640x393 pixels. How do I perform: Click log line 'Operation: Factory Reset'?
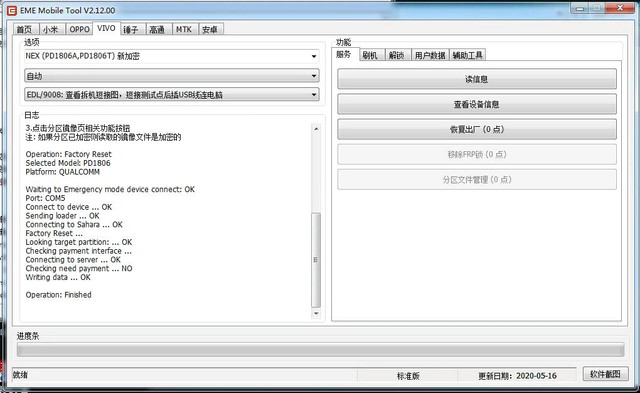pyautogui.click(x=68, y=154)
